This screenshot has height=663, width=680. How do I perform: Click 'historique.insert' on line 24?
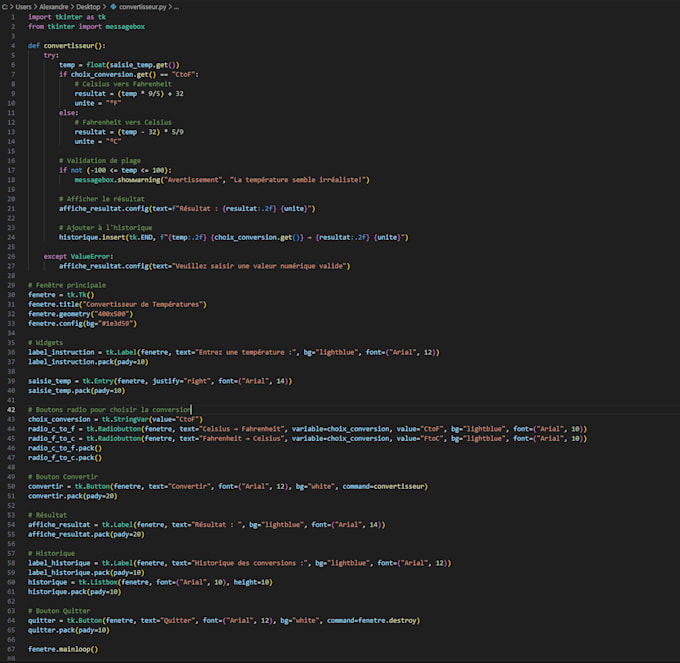pyautogui.click(x=92, y=237)
